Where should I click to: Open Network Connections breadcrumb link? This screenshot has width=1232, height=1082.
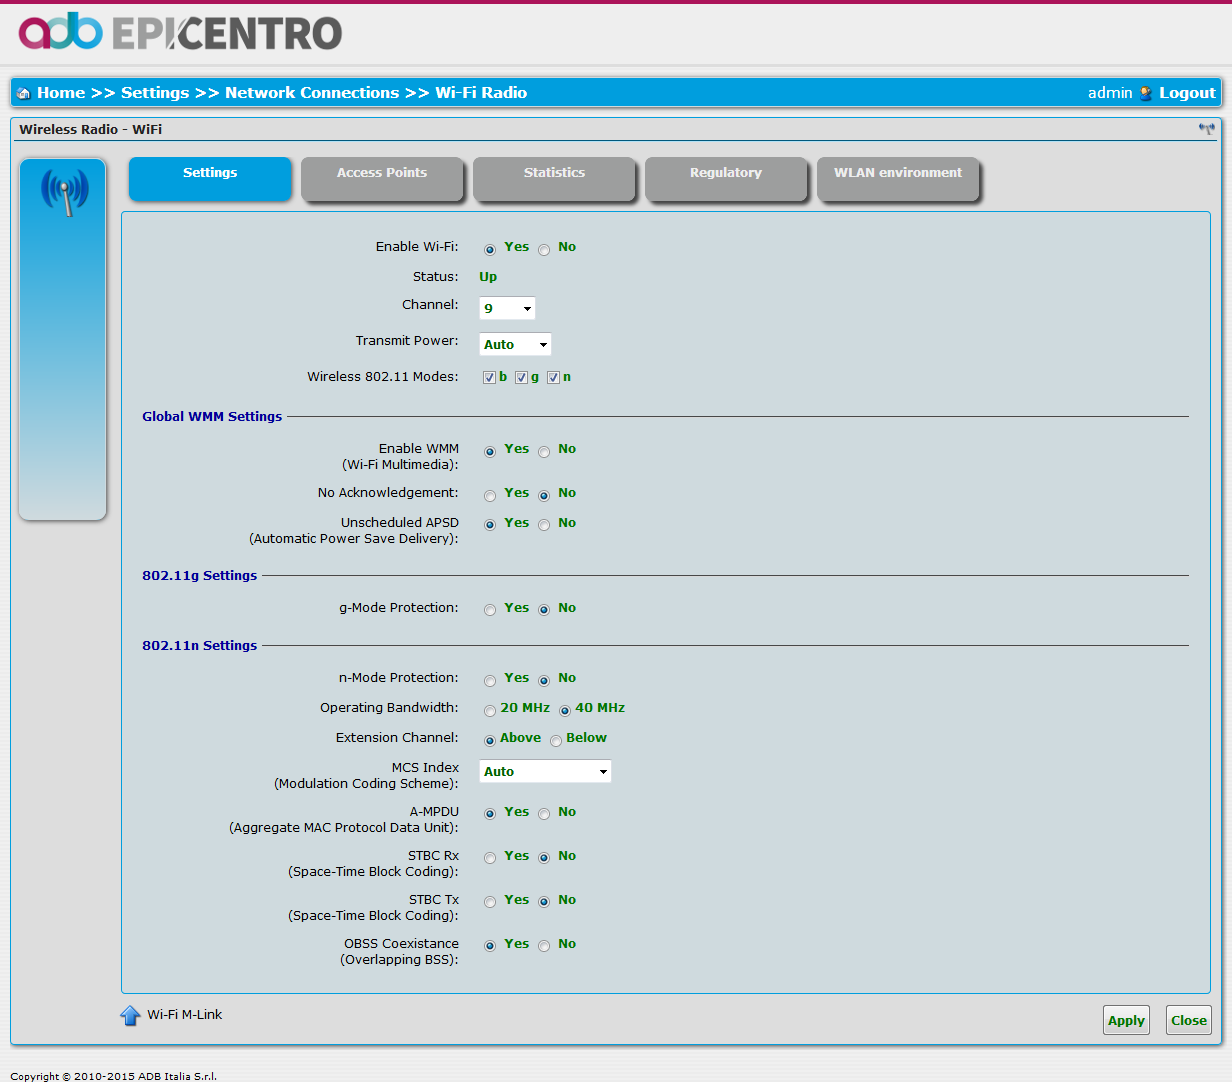(312, 93)
